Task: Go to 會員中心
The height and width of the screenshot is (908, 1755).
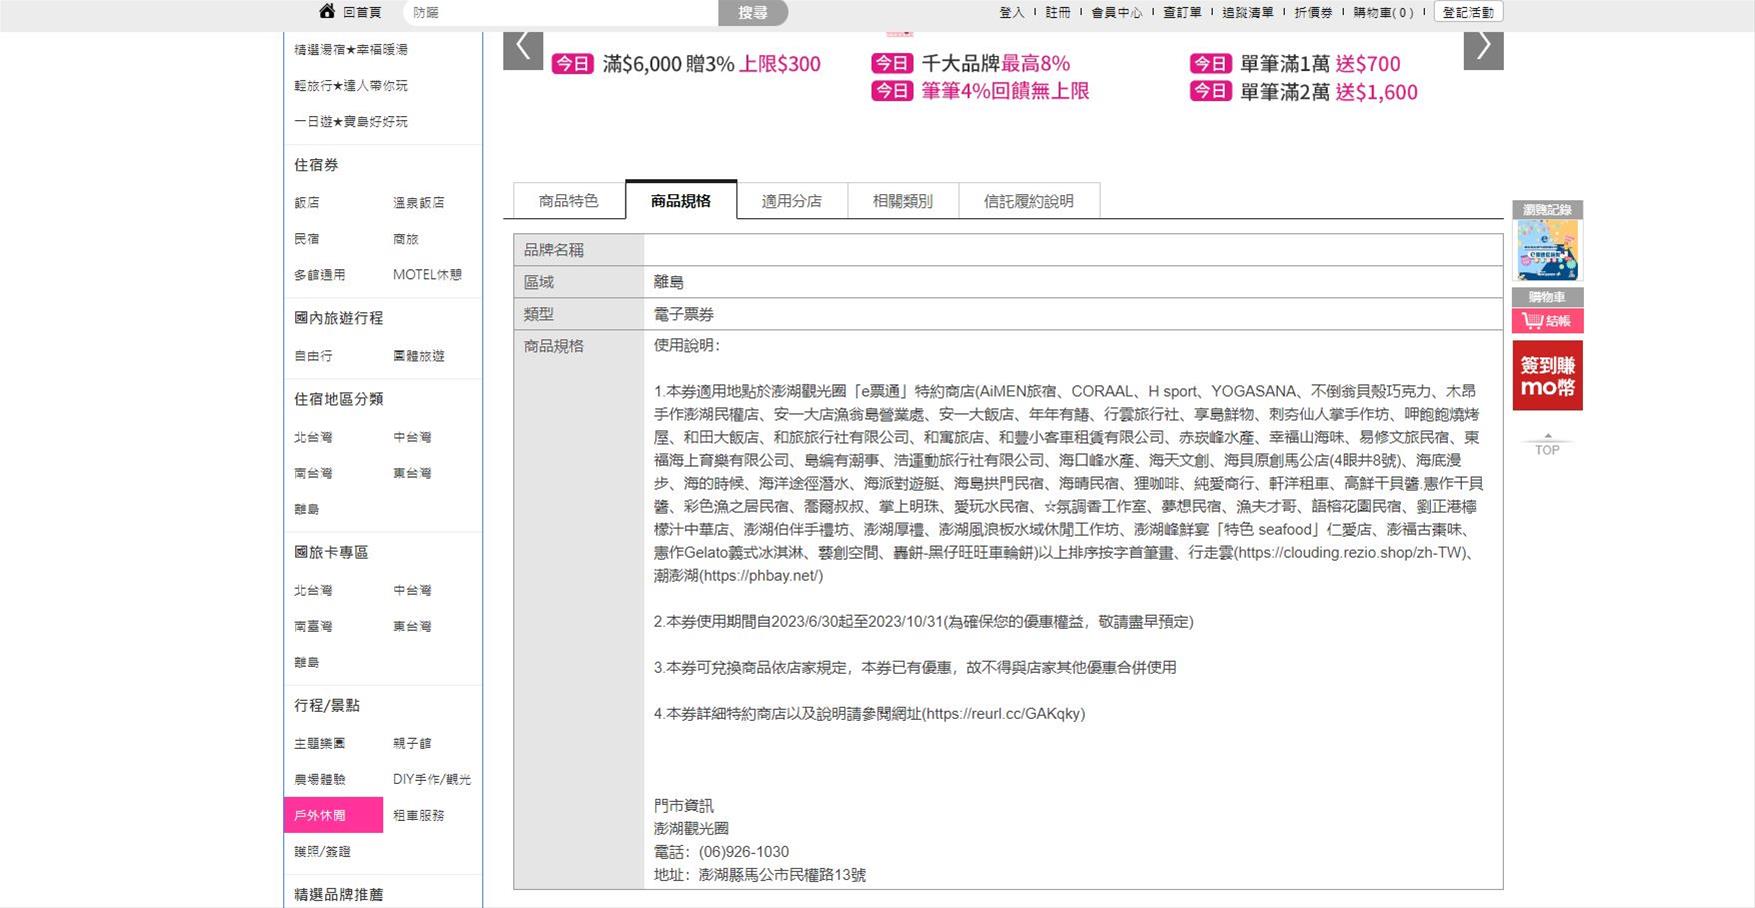Action: click(x=1116, y=13)
